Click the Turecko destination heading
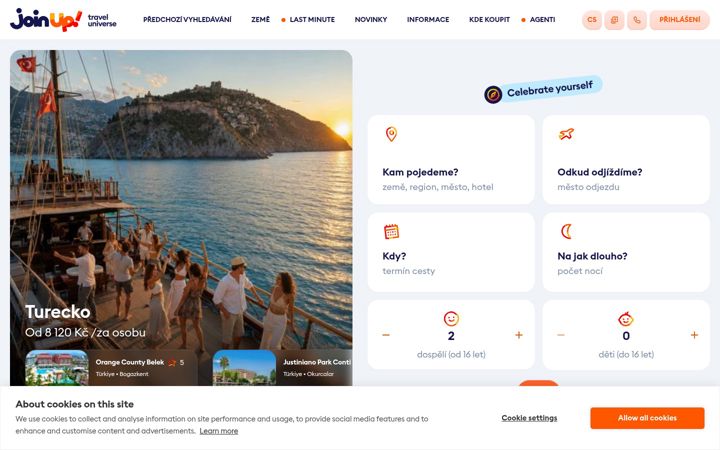720x450 pixels. pos(58,312)
